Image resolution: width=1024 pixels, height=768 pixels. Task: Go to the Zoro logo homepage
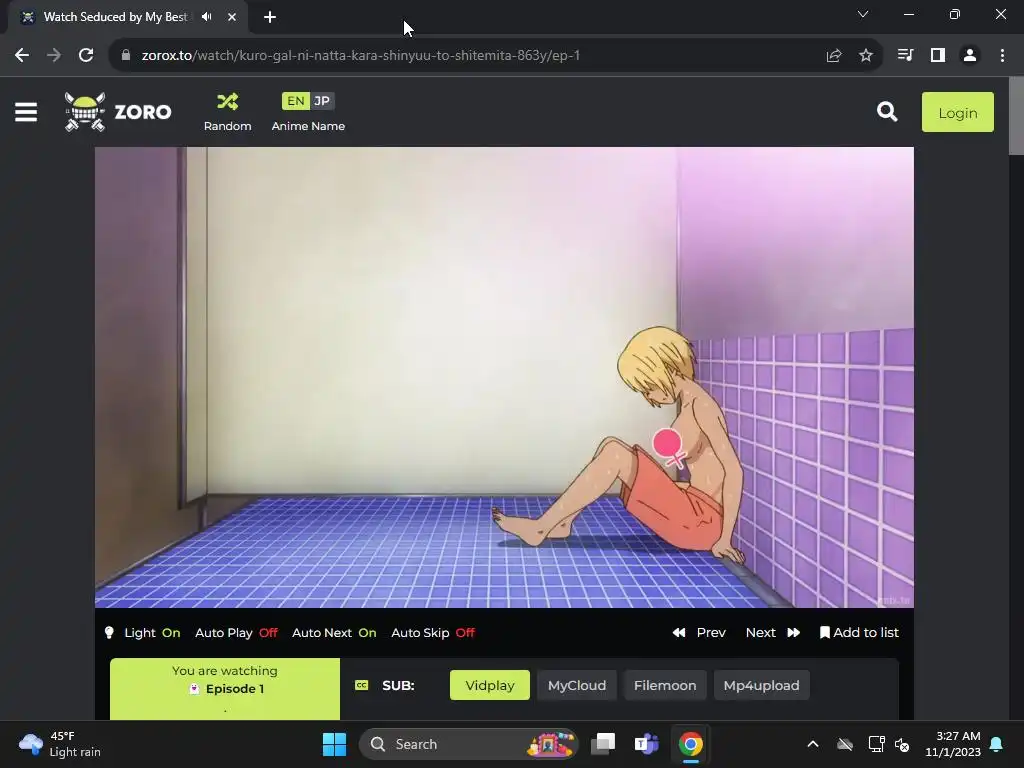(118, 112)
